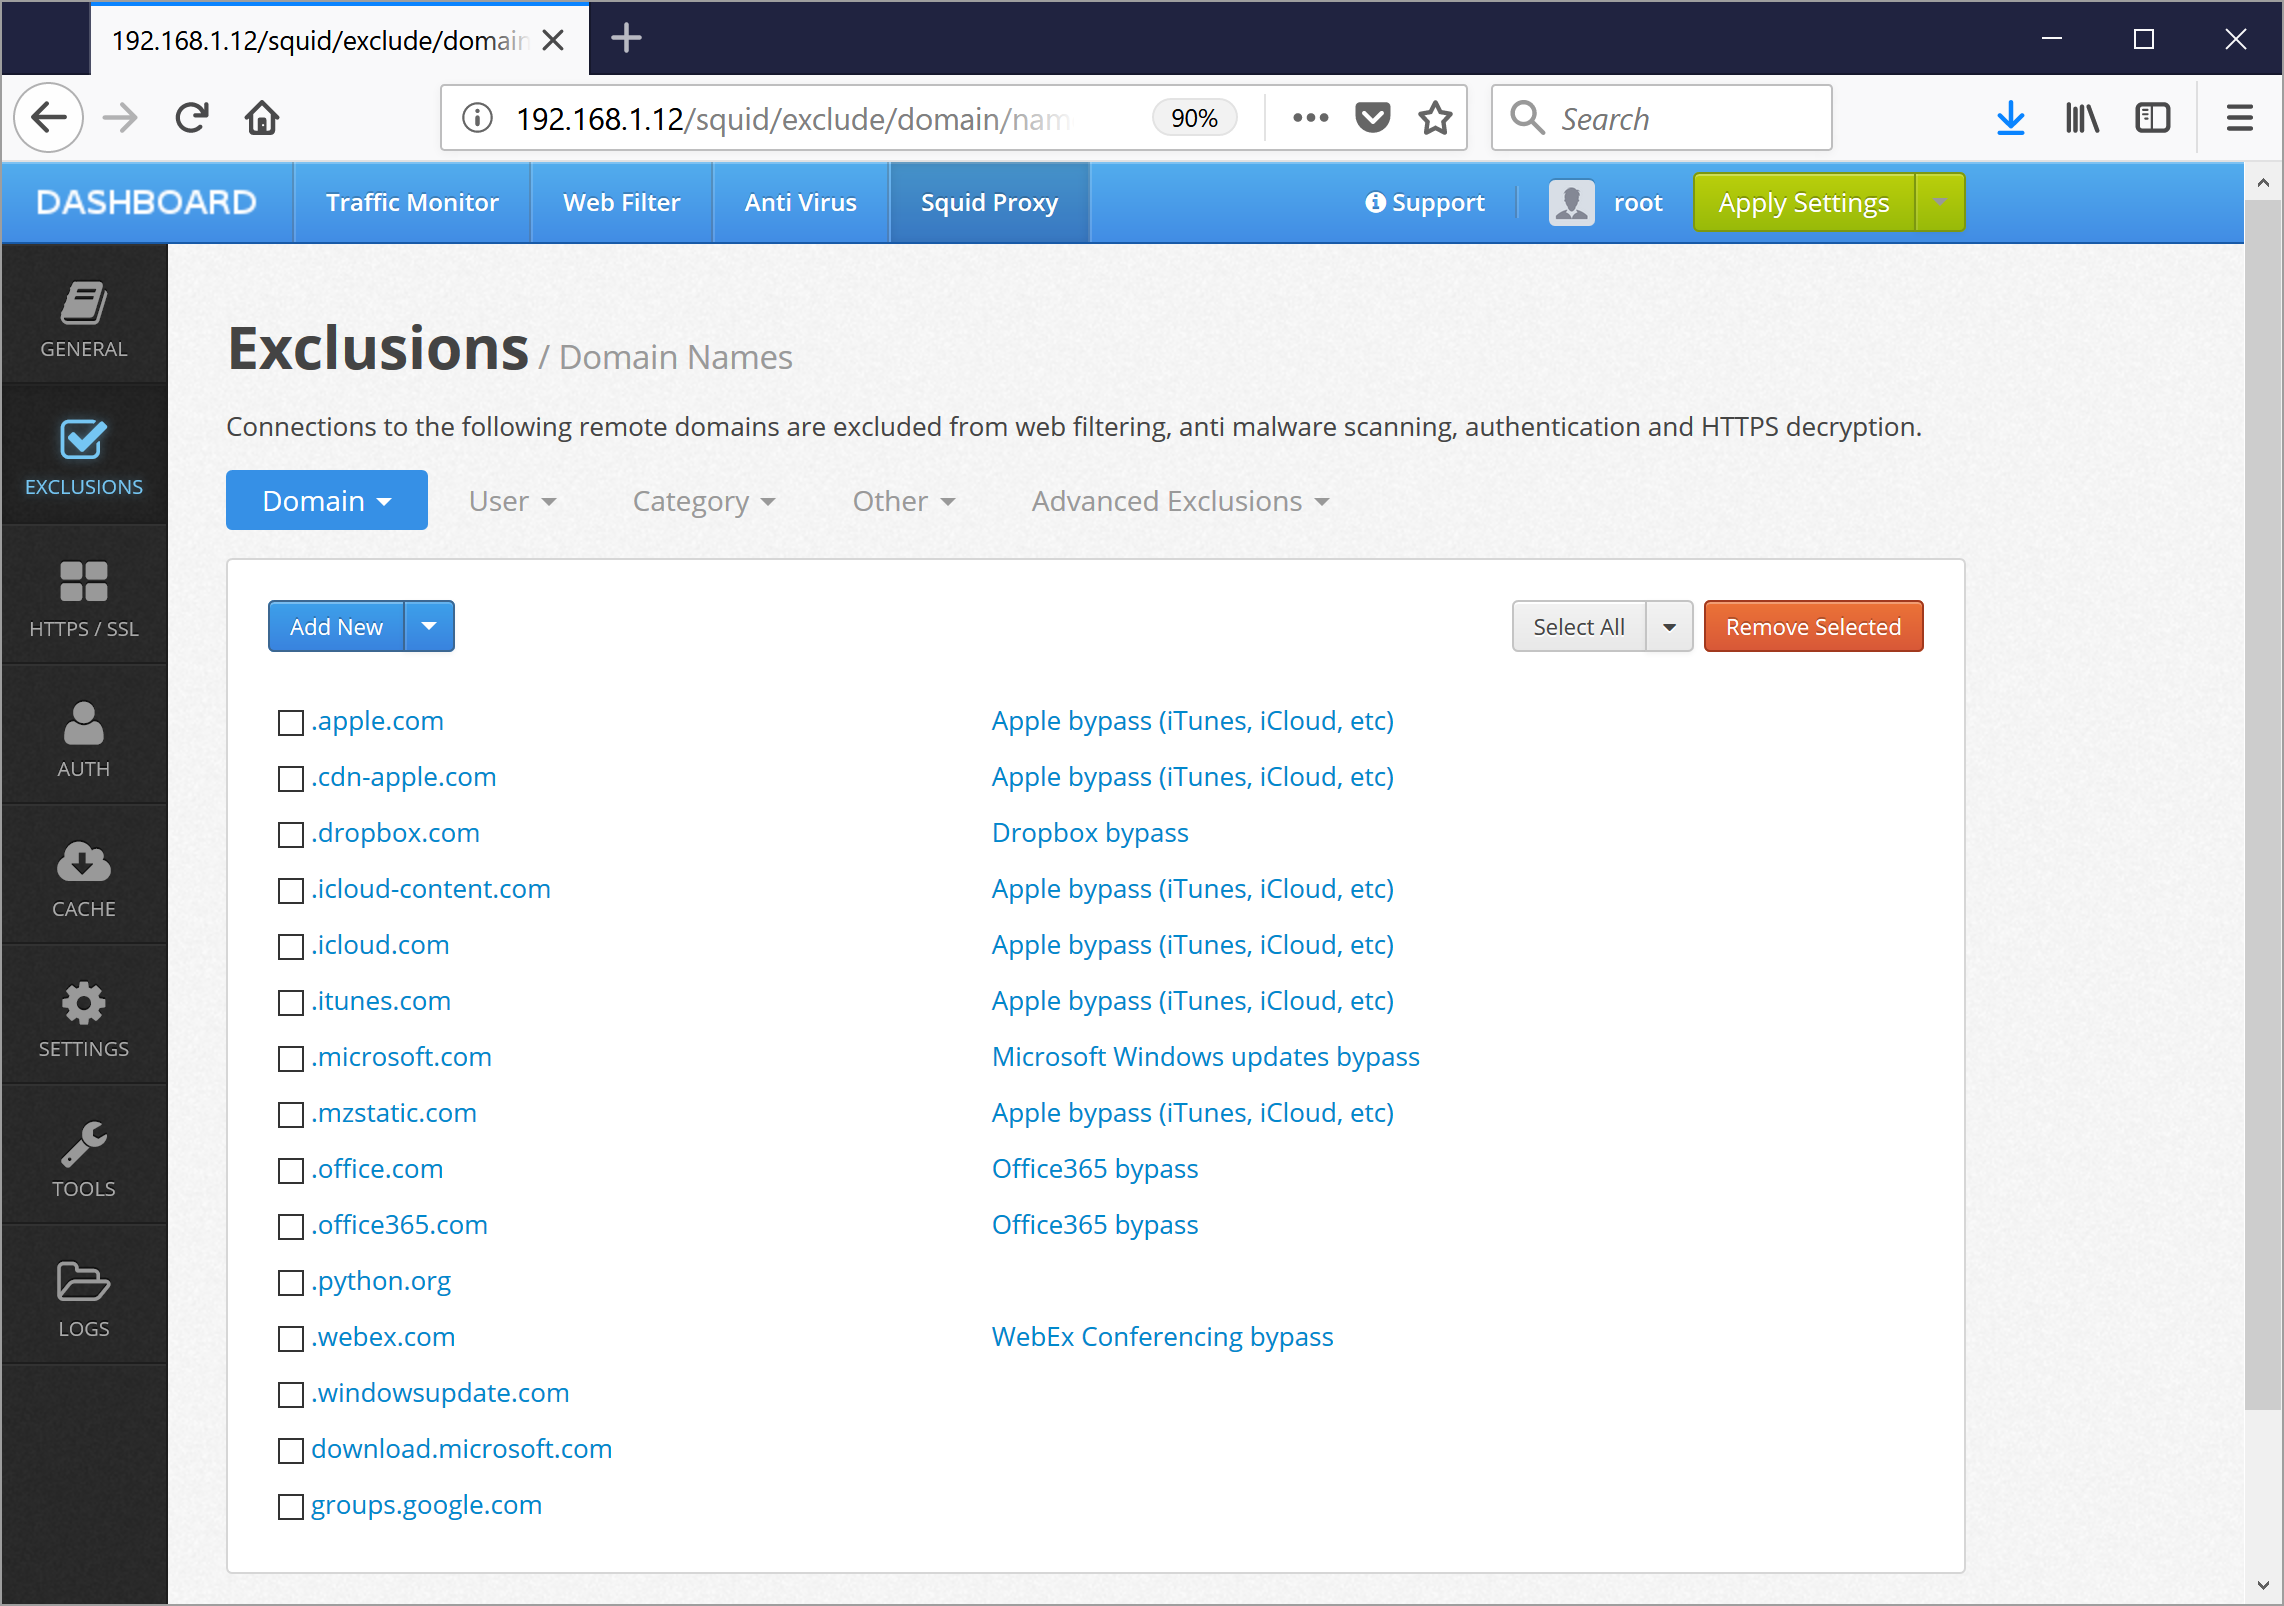Click the TOOLS sidebar icon
The height and width of the screenshot is (1606, 2284).
tap(82, 1152)
